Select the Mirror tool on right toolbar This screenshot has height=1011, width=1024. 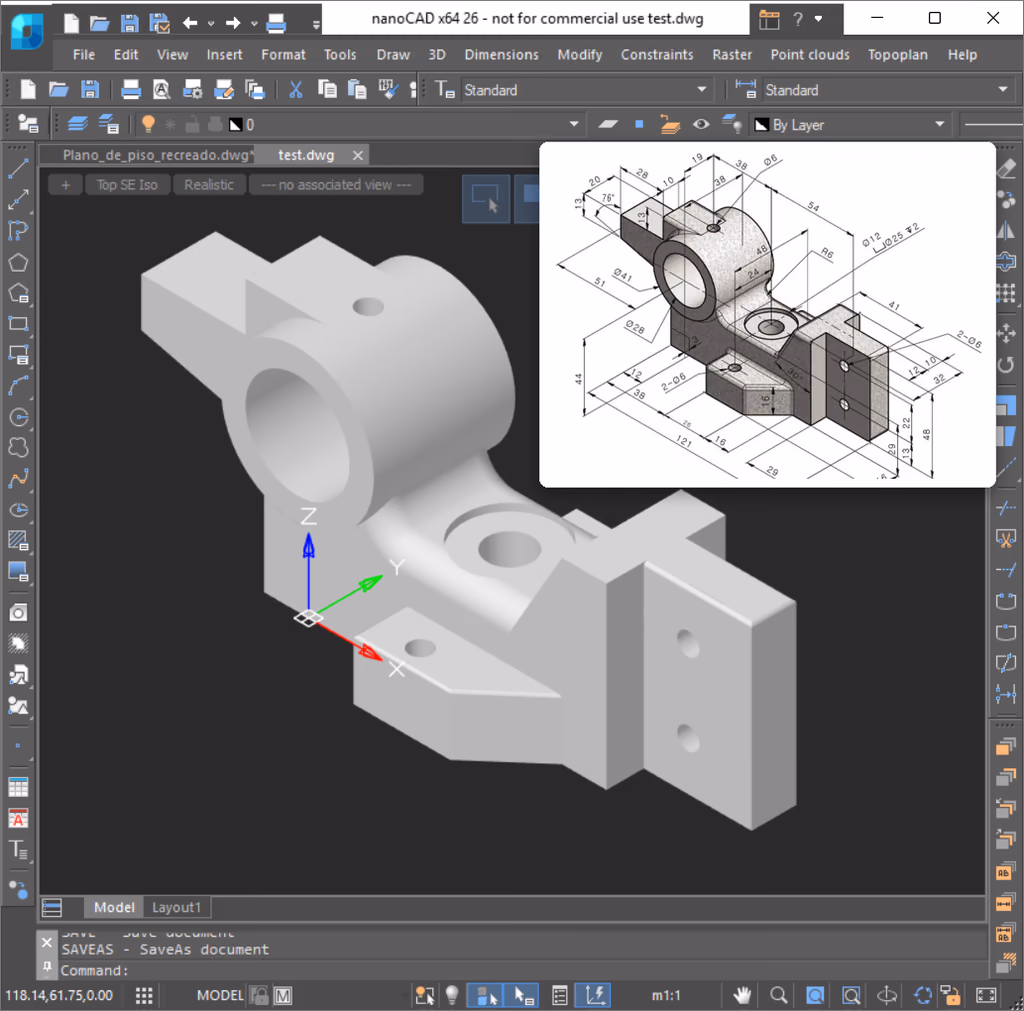[1006, 231]
